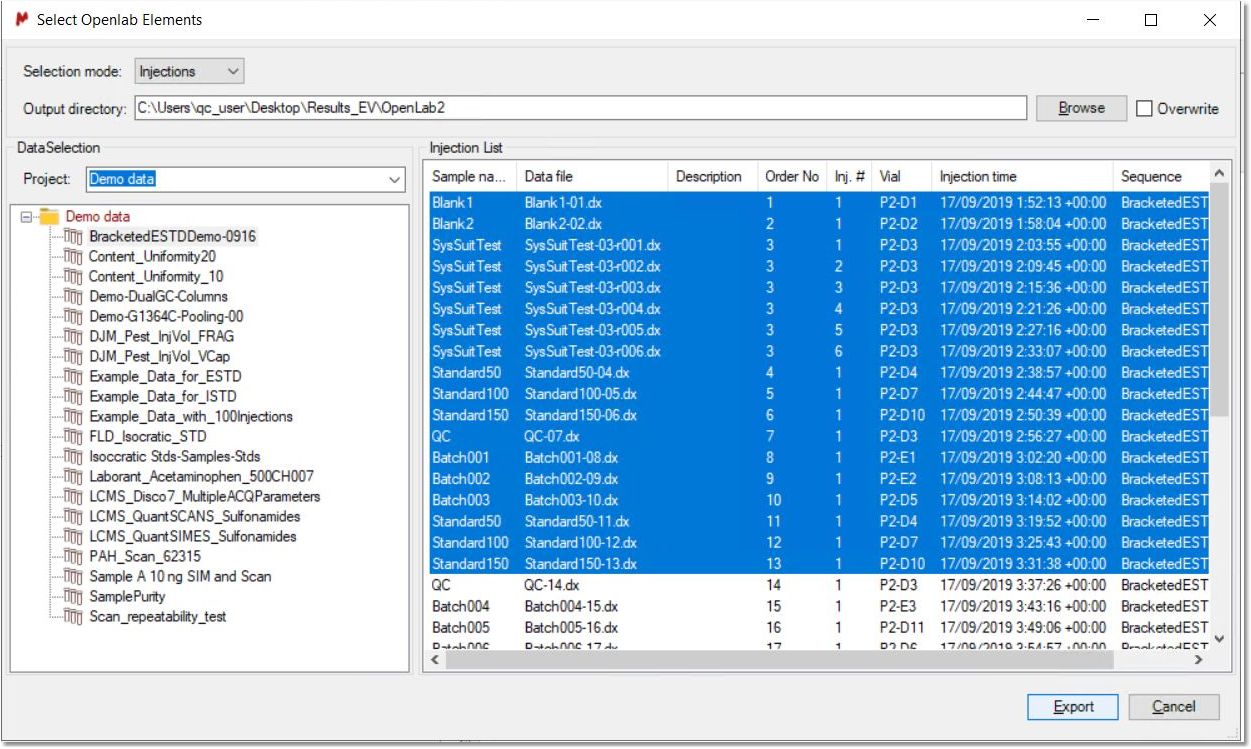The width and height of the screenshot is (1251, 749).
Task: Click the red app logo in title bar
Action: pos(21,19)
